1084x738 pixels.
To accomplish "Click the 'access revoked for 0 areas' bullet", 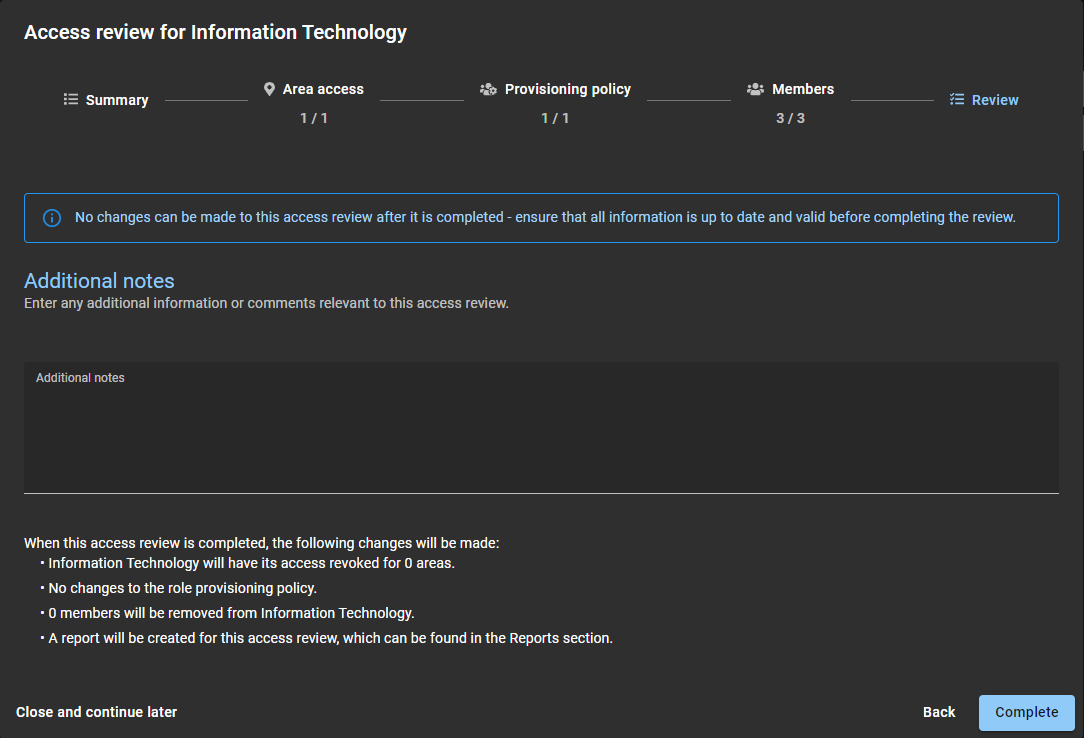I will point(252,563).
